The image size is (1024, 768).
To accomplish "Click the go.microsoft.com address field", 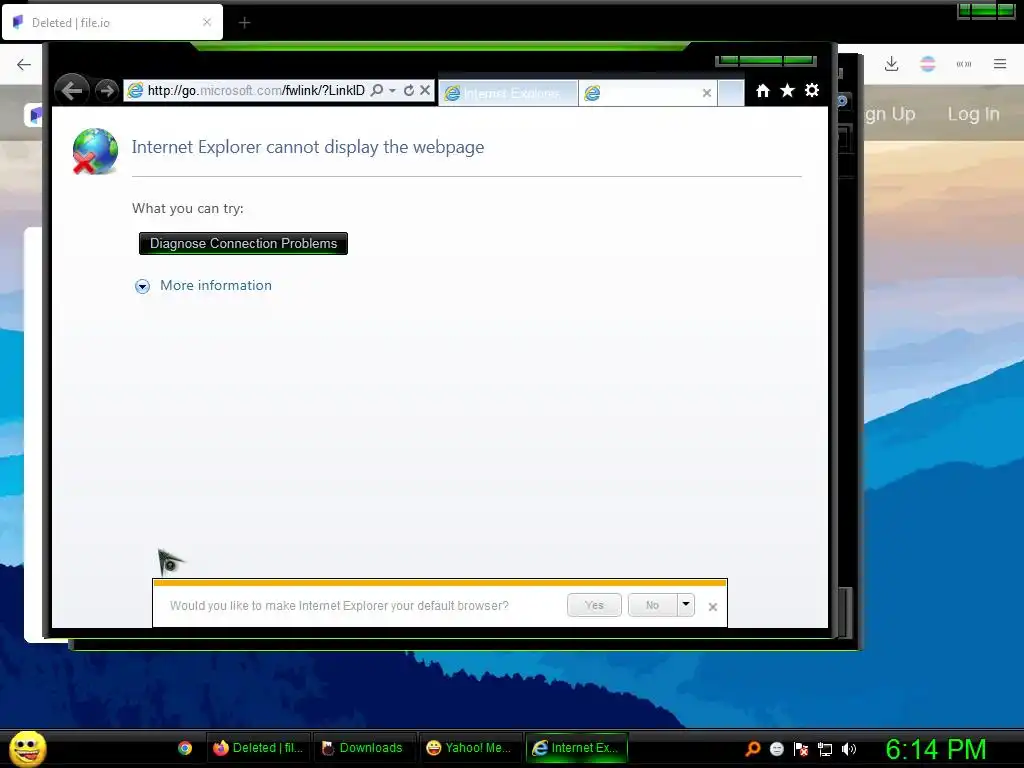I will tap(256, 90).
